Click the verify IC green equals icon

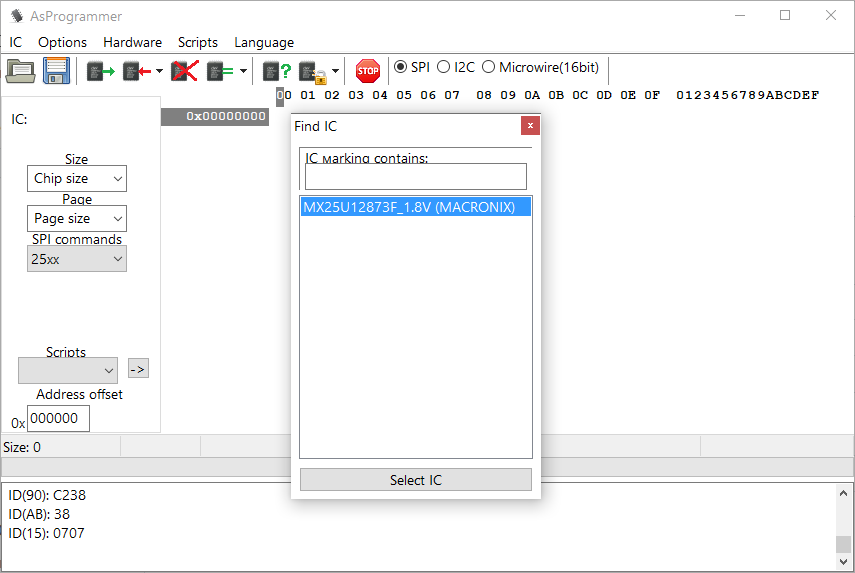[x=220, y=71]
